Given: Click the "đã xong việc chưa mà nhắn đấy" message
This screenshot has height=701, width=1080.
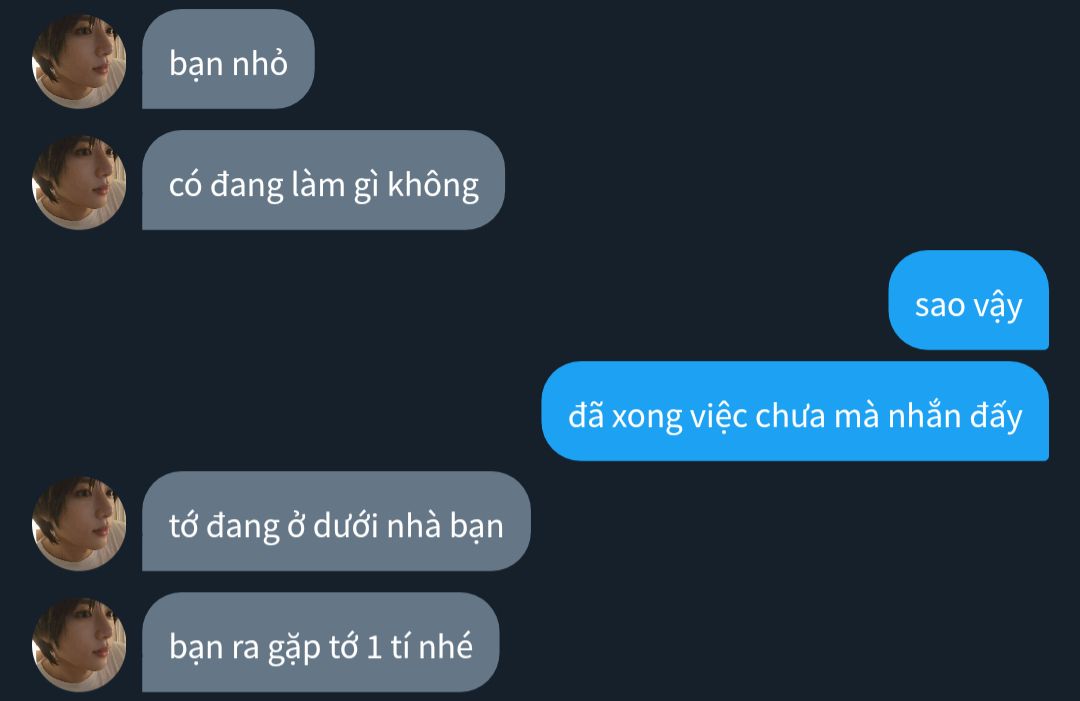Looking at the screenshot, I should 795,411.
